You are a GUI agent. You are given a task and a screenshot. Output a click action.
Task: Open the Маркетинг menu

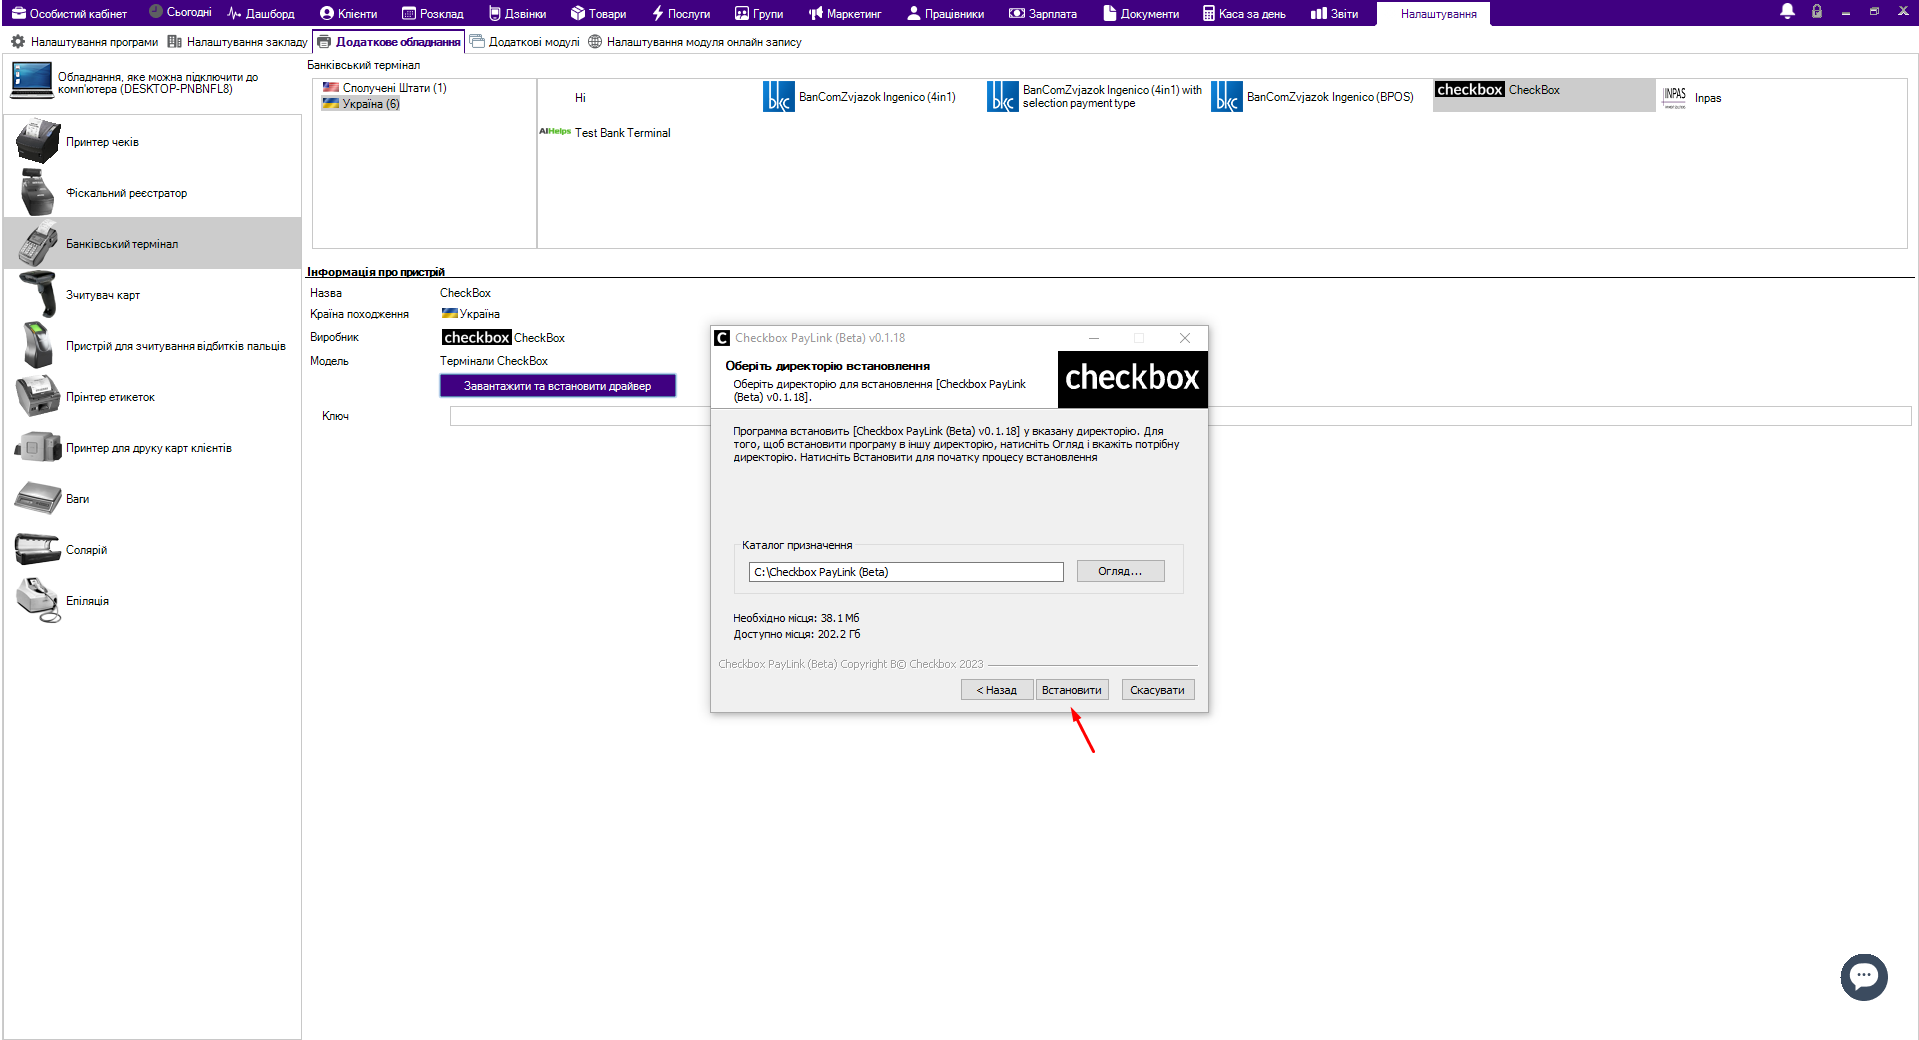[x=845, y=13]
